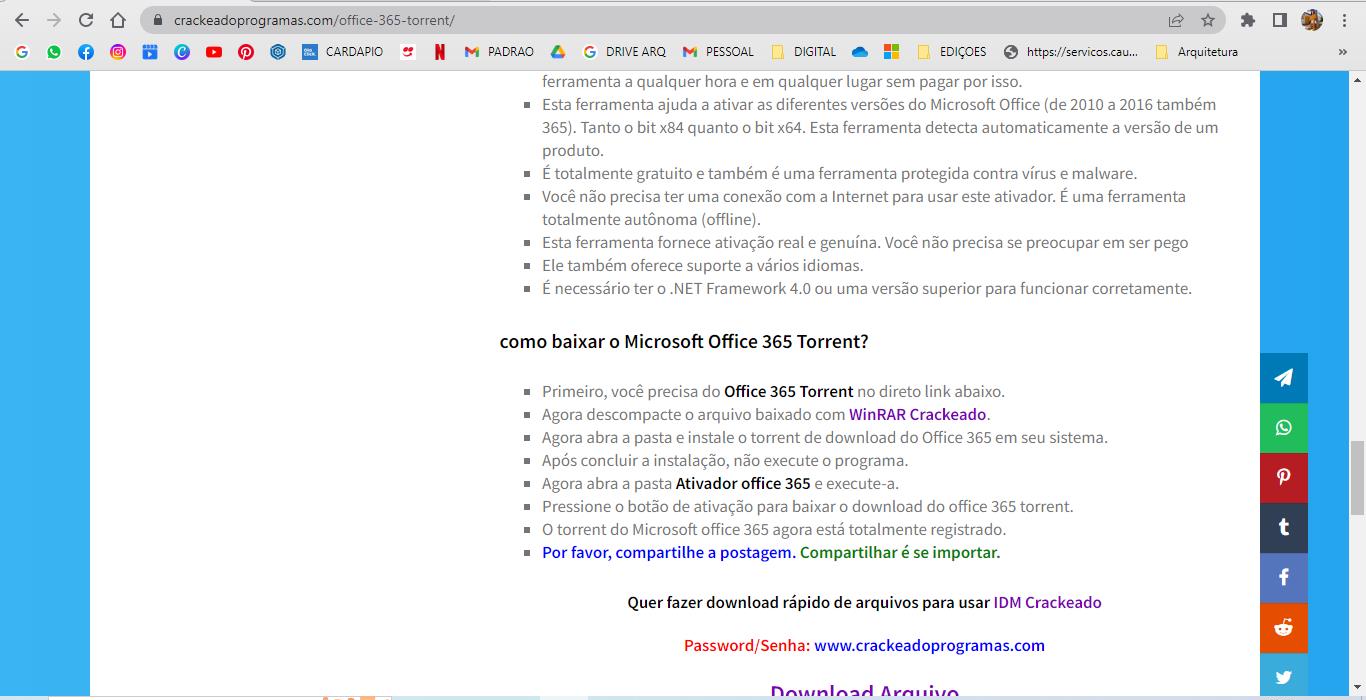This screenshot has width=1366, height=700.
Task: Share to Tumblr from the side panel
Action: 1283,528
